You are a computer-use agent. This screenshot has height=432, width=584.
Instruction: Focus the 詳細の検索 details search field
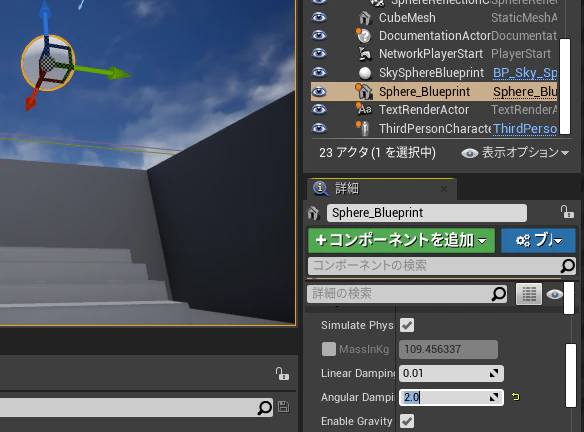click(x=399, y=294)
